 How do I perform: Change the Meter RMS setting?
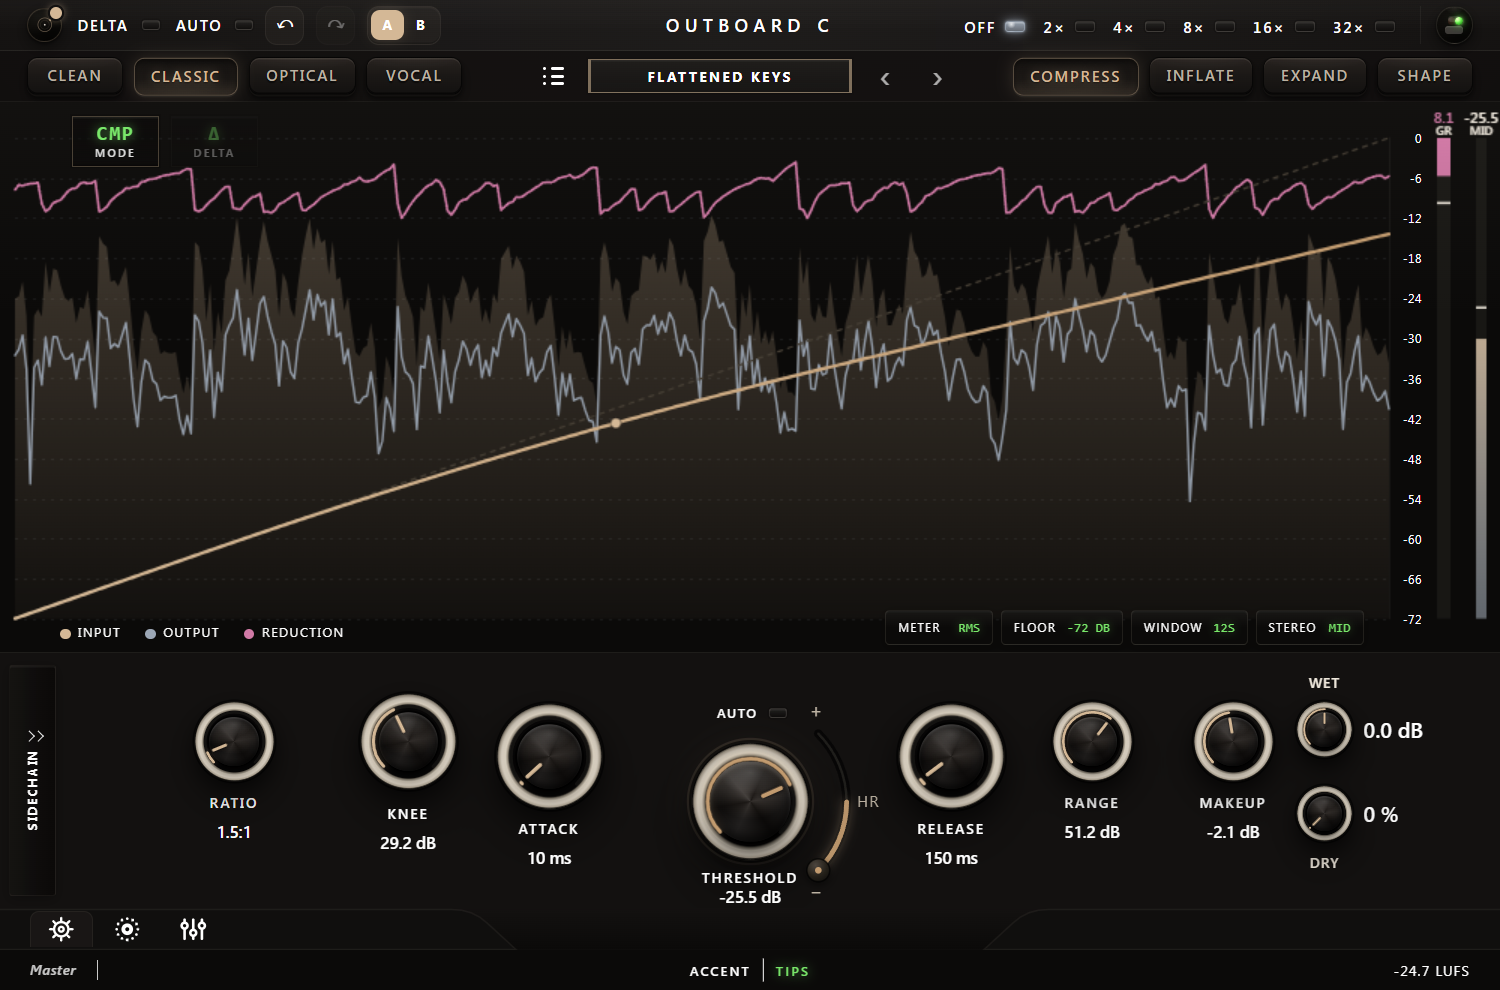pos(939,628)
